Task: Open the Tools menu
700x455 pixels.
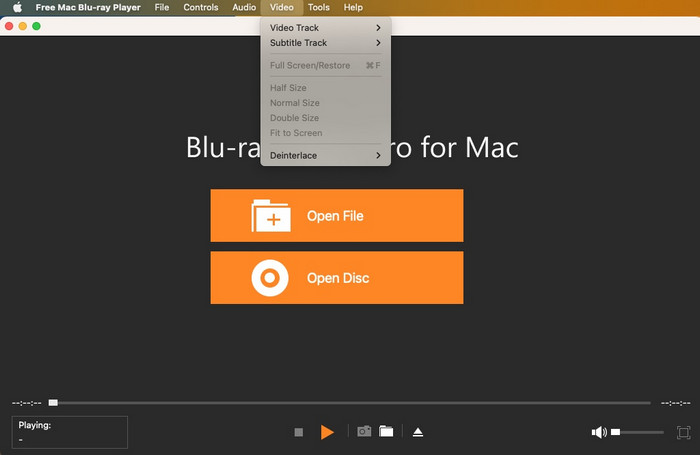Action: (318, 7)
